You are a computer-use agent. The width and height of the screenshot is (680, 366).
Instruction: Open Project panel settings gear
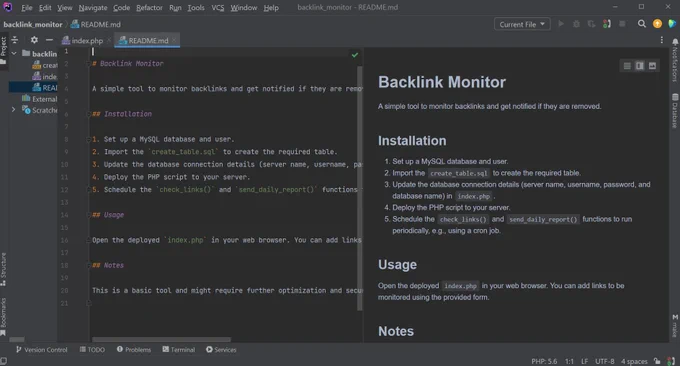coord(34,40)
